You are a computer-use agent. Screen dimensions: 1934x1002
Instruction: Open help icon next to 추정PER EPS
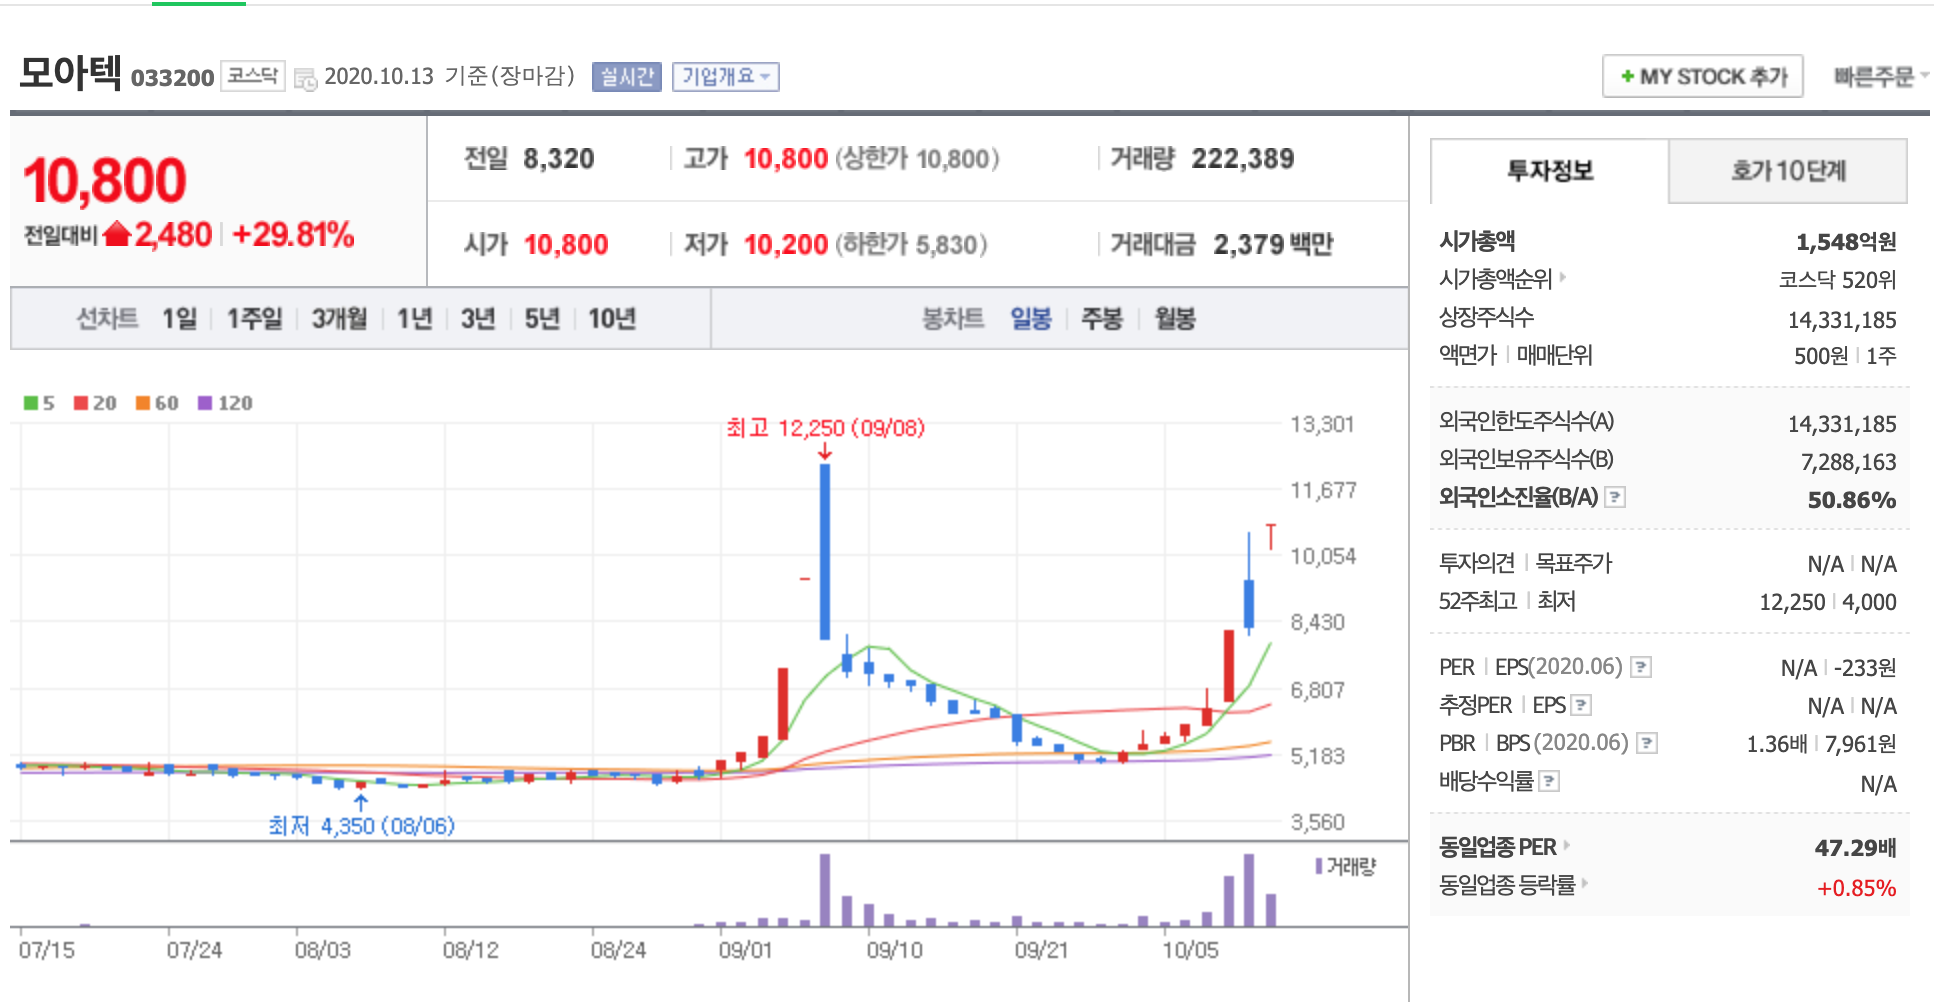click(x=1581, y=705)
